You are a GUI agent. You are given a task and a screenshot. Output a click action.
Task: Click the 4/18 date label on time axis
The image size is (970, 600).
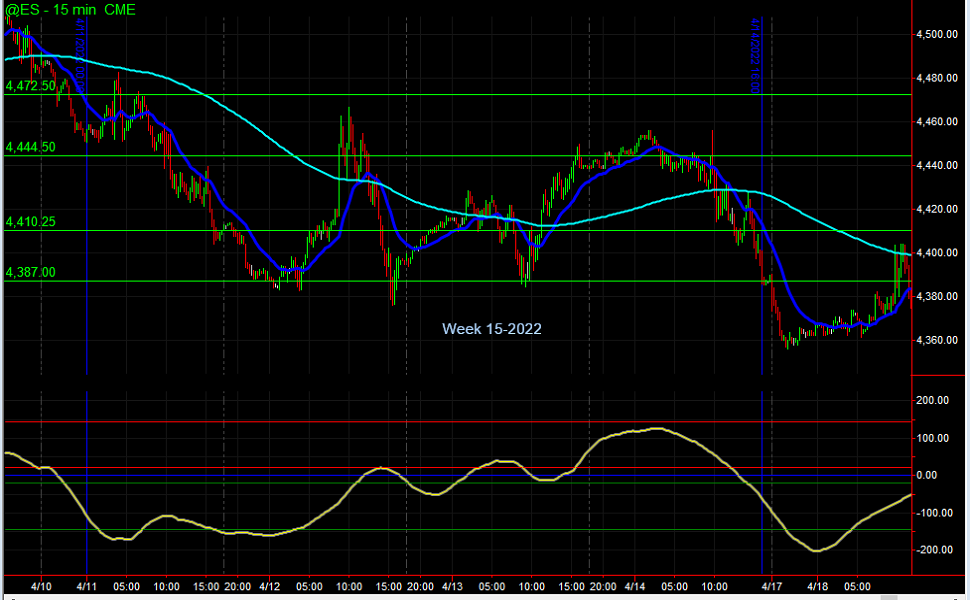817,586
